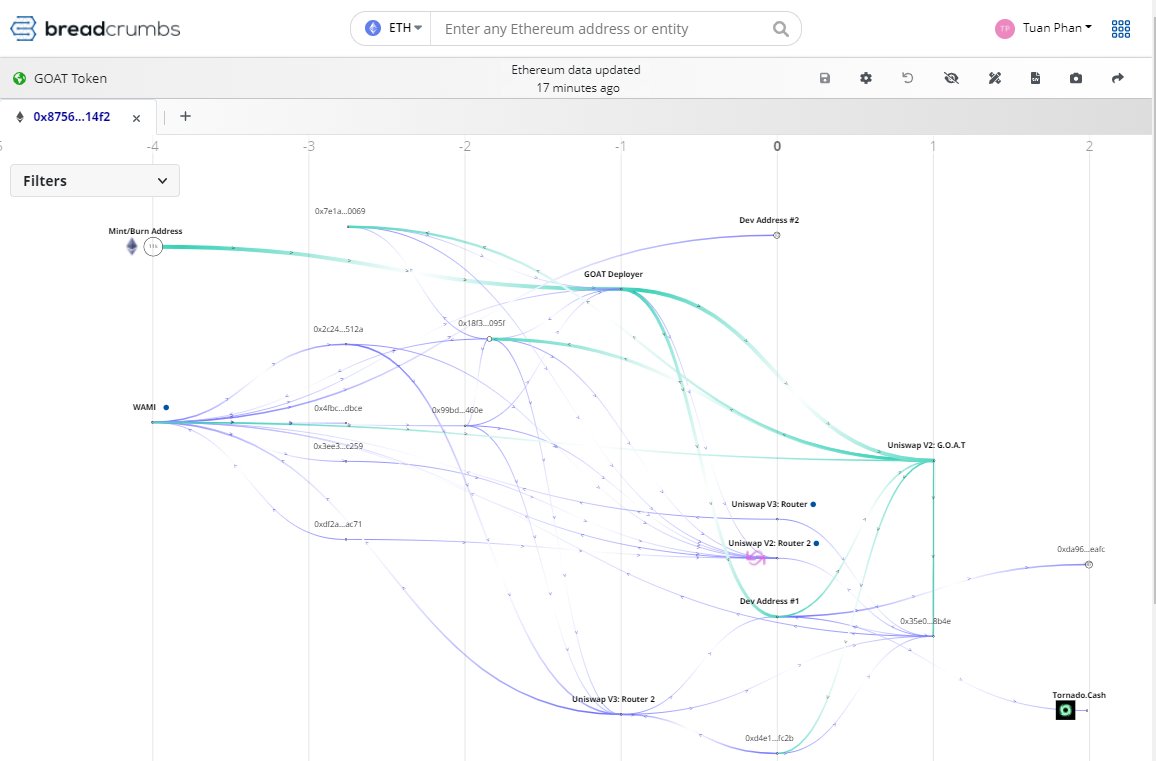Close the 0x8756...14f2 tab
Screen dimensions: 1156x761
pyautogui.click(x=136, y=118)
